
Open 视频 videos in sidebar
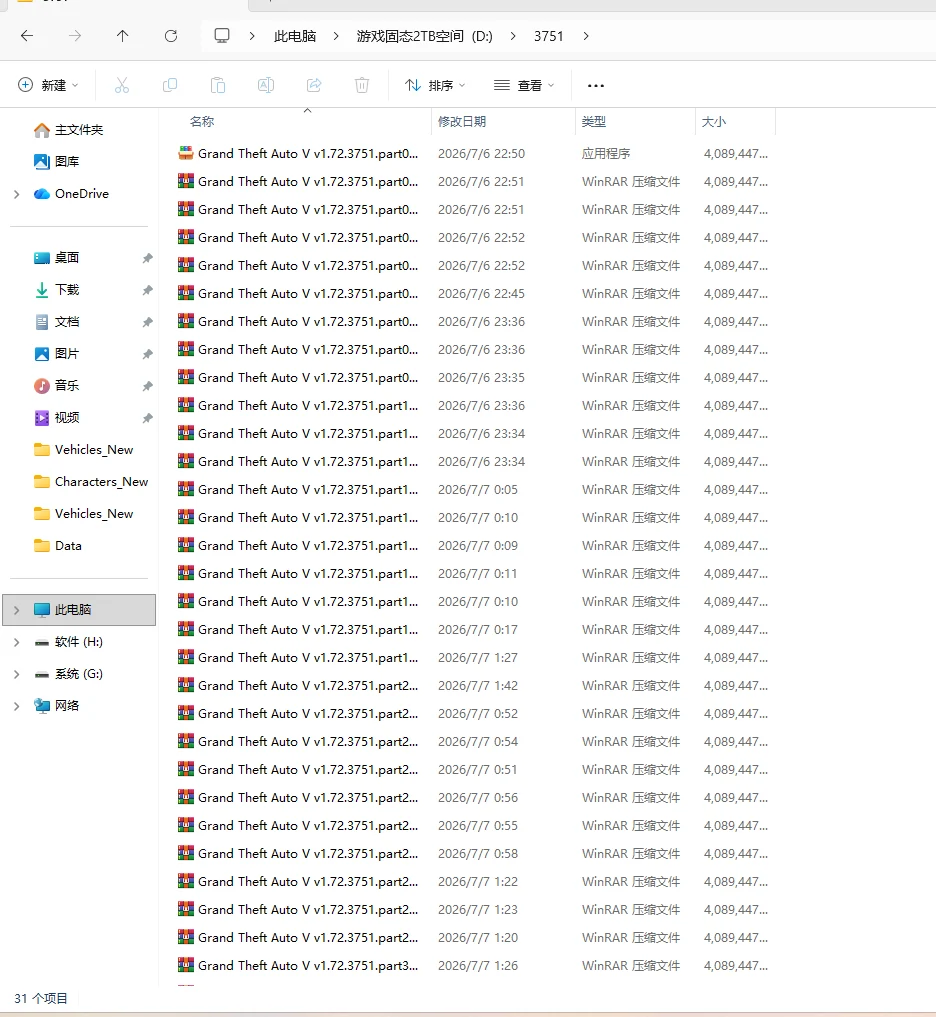67,417
